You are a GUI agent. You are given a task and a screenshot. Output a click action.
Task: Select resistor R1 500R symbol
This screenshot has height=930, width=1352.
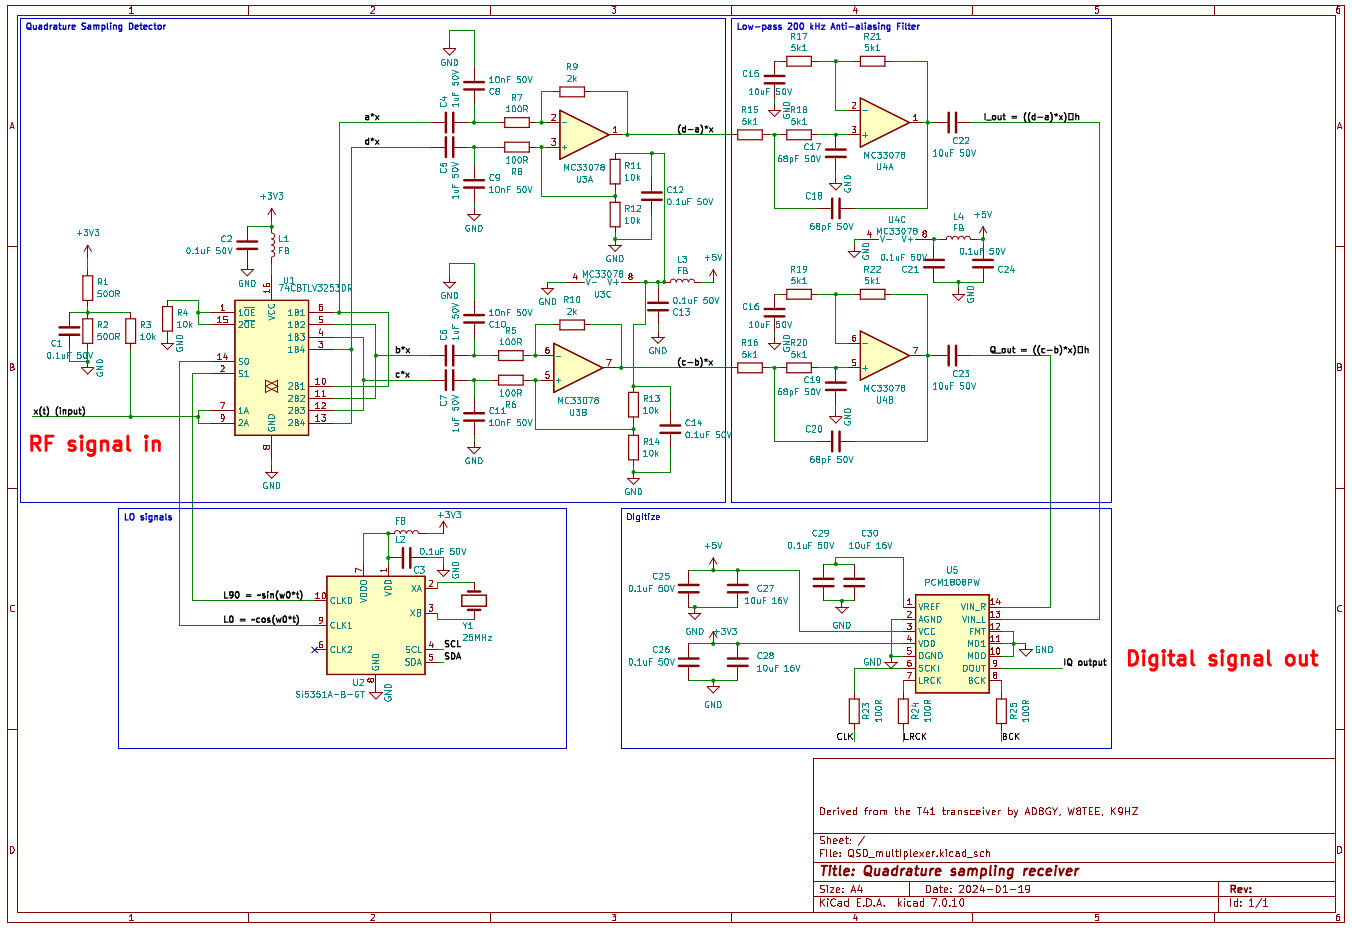point(86,290)
